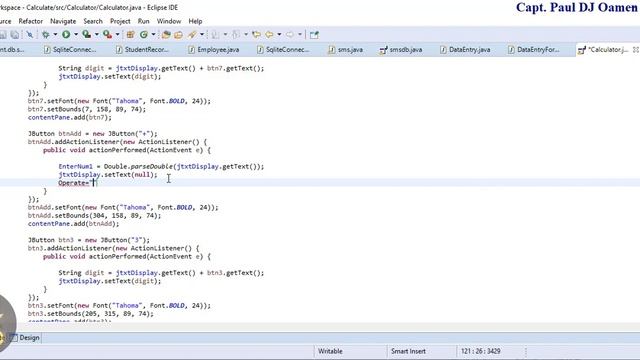The width and height of the screenshot is (640, 360).
Task: Click the Back navigation arrow icon
Action: (269, 35)
